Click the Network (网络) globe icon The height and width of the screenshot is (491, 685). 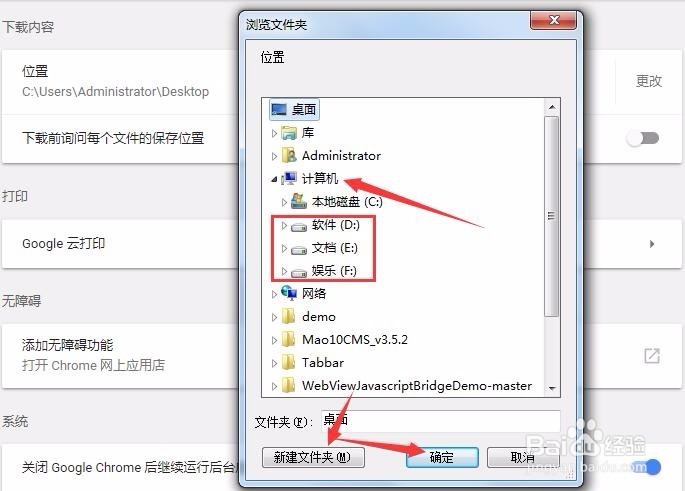pos(289,293)
